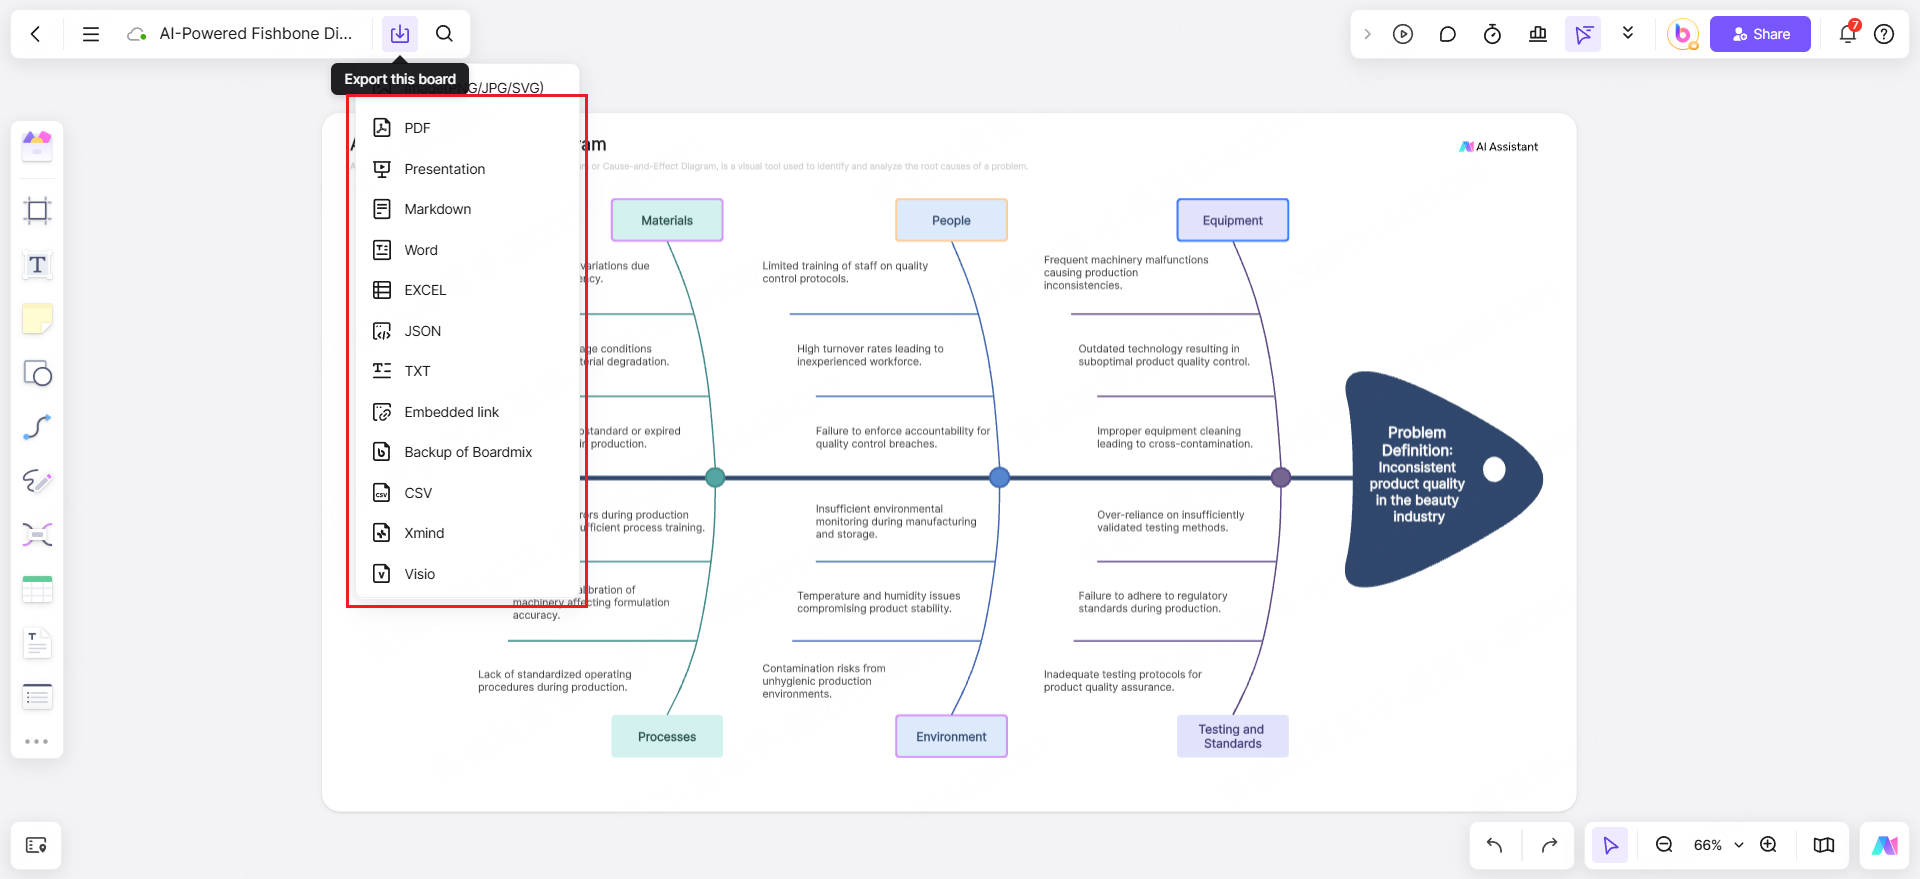The width and height of the screenshot is (1920, 879).
Task: Expand more tools double chevron
Action: [1628, 33]
